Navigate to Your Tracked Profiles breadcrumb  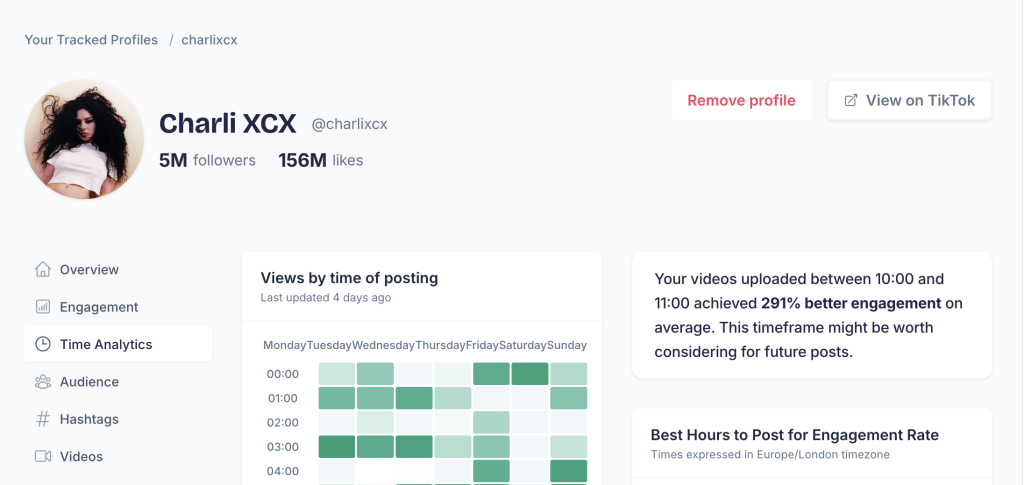click(91, 40)
